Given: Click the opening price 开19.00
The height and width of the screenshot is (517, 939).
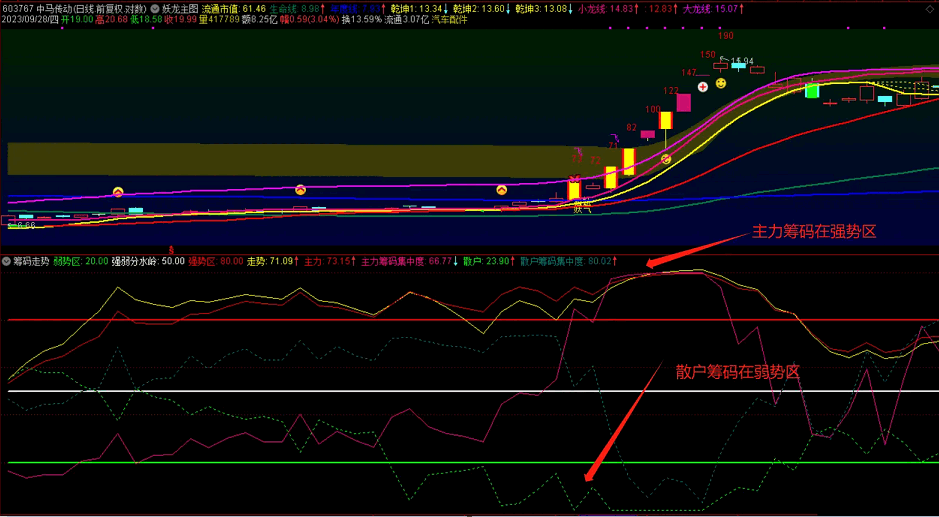Looking at the screenshot, I should (77, 20).
